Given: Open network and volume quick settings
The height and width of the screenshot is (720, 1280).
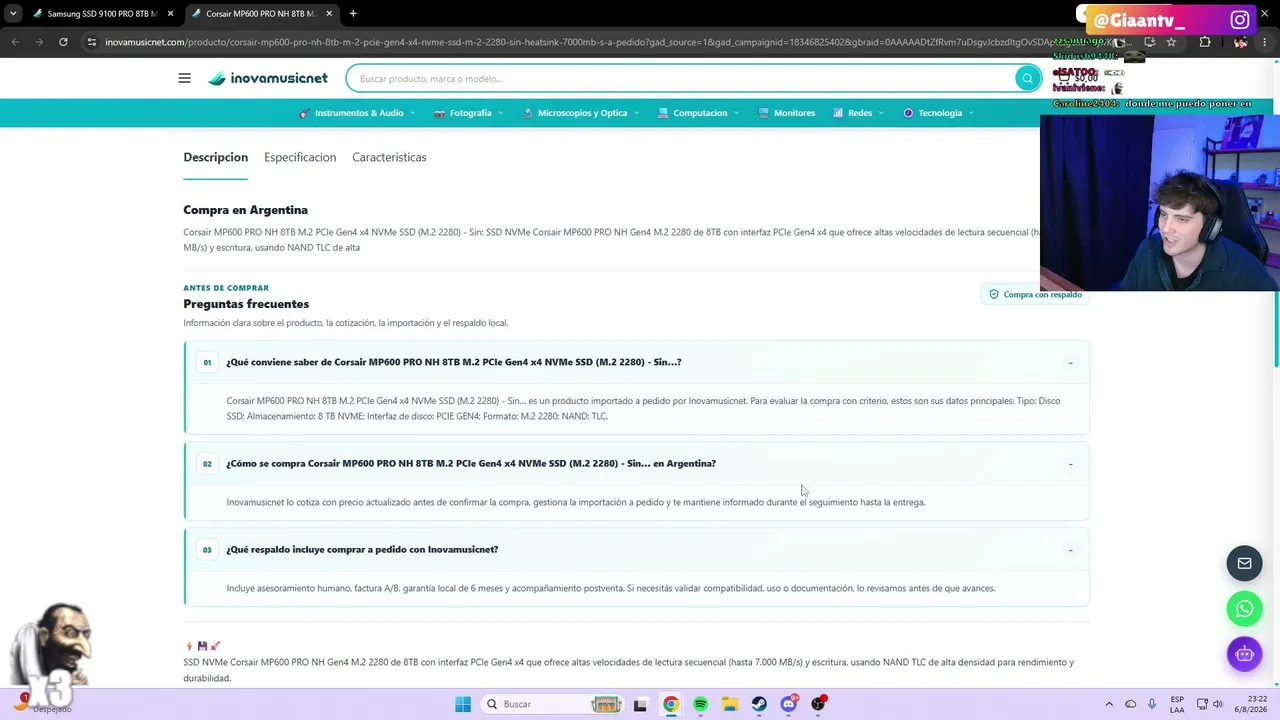Looking at the screenshot, I should (x=1211, y=704).
